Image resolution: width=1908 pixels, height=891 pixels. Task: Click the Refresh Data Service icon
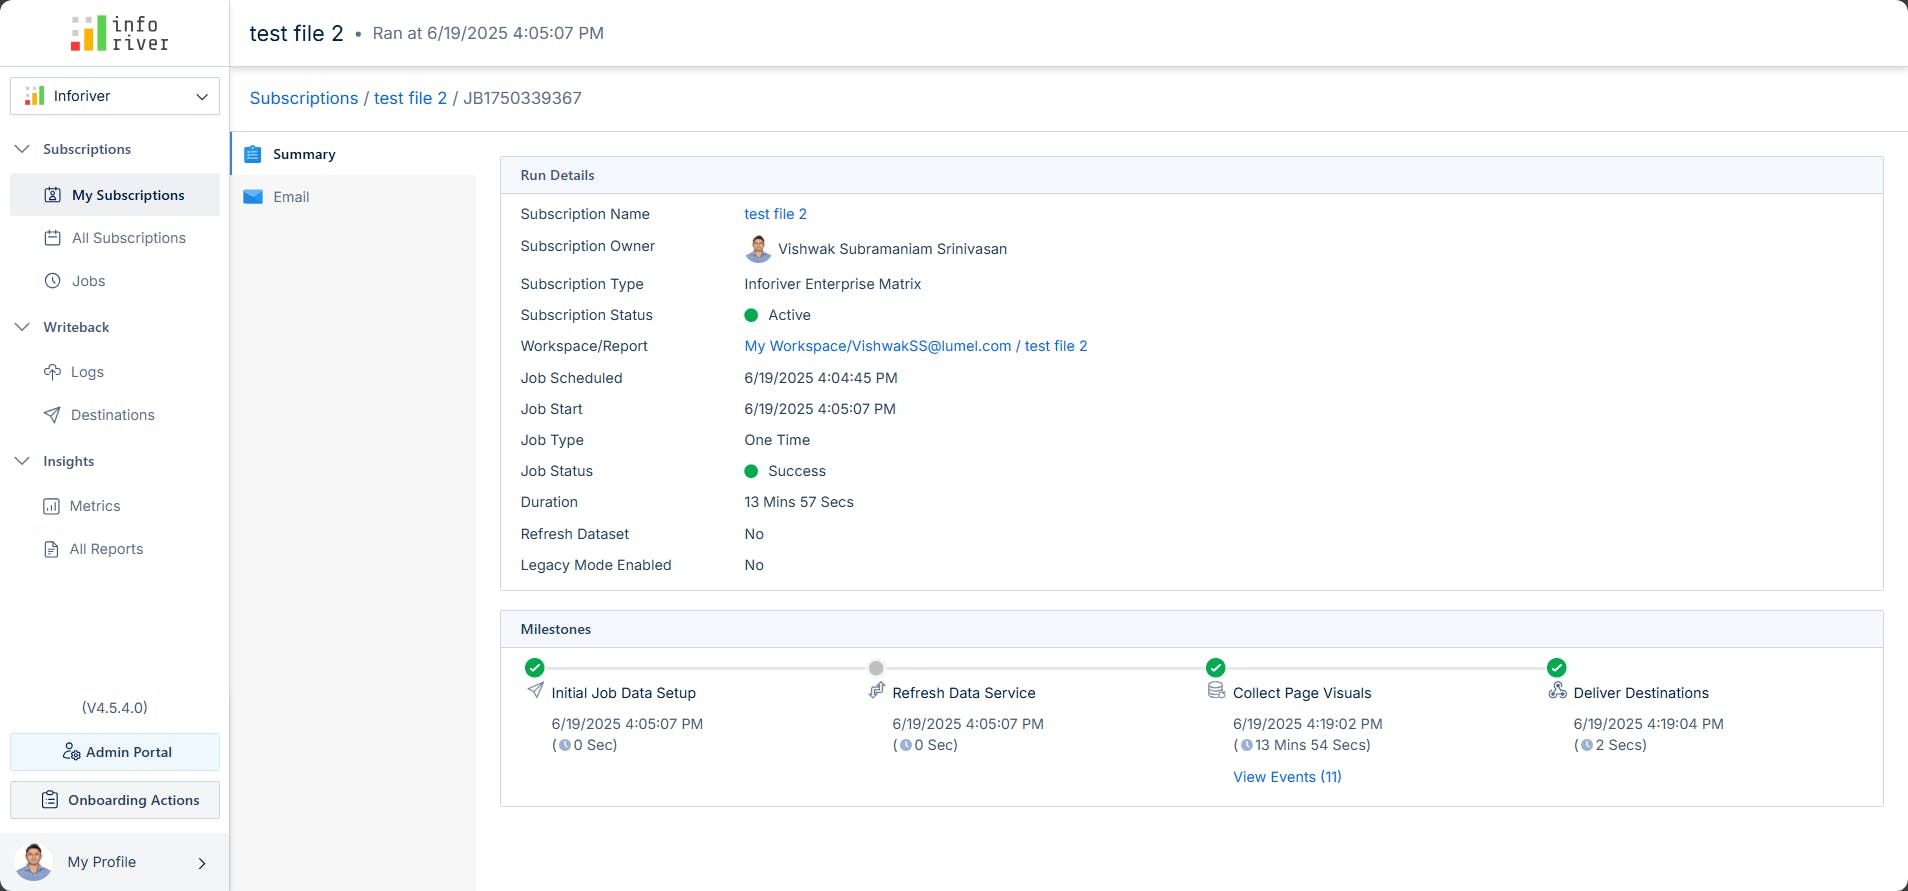coord(876,691)
